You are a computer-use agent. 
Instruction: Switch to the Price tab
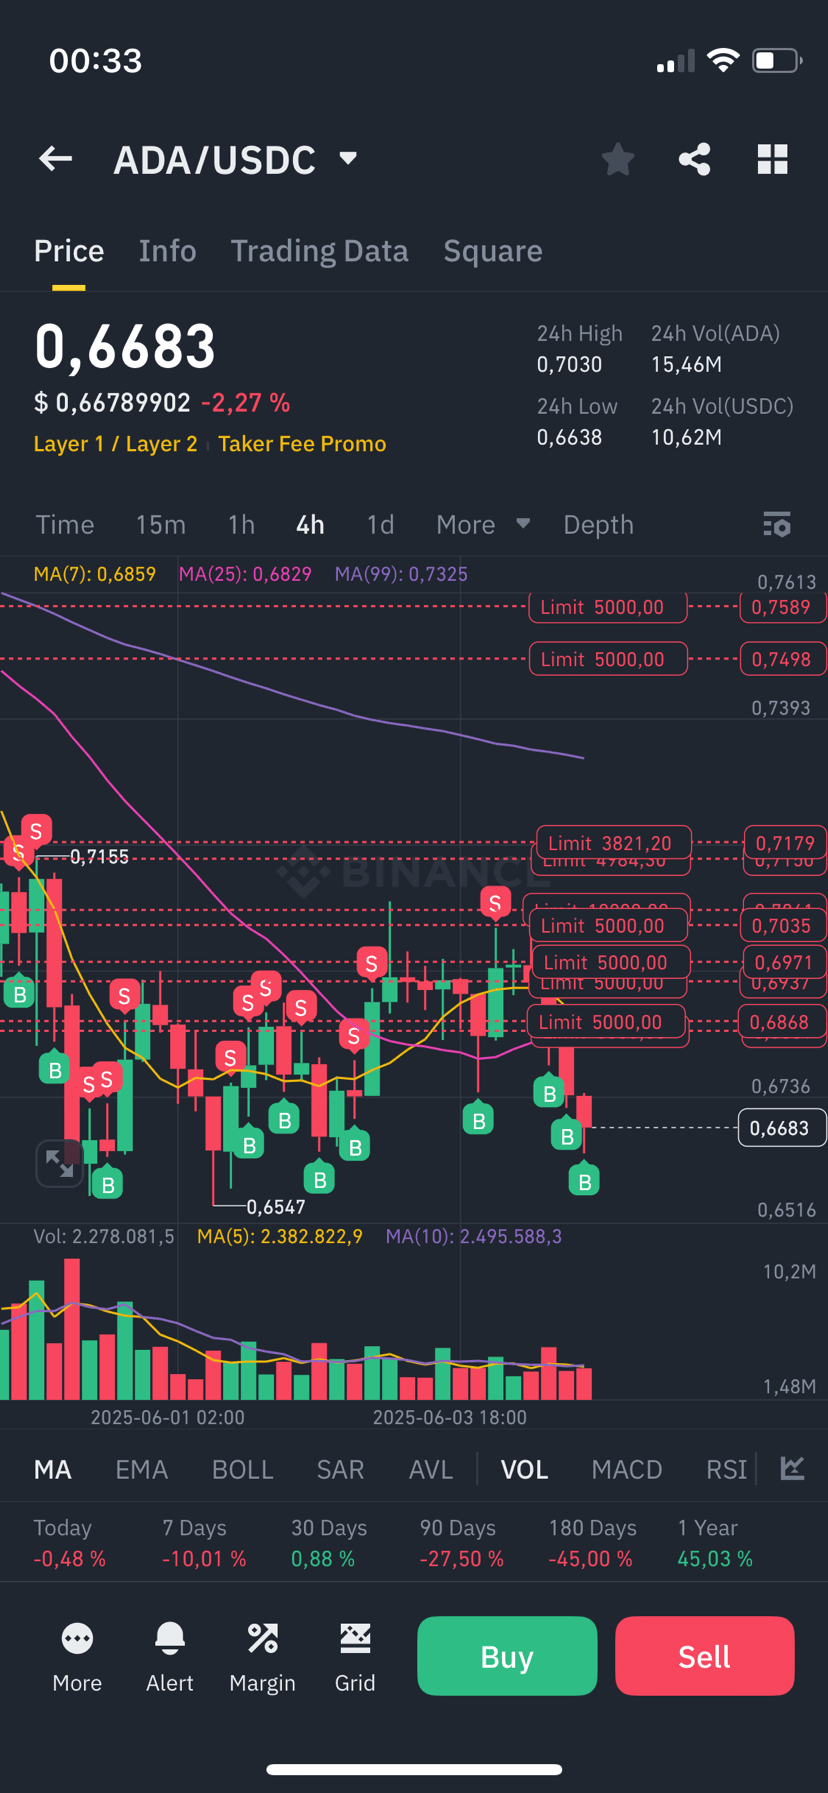(x=69, y=251)
